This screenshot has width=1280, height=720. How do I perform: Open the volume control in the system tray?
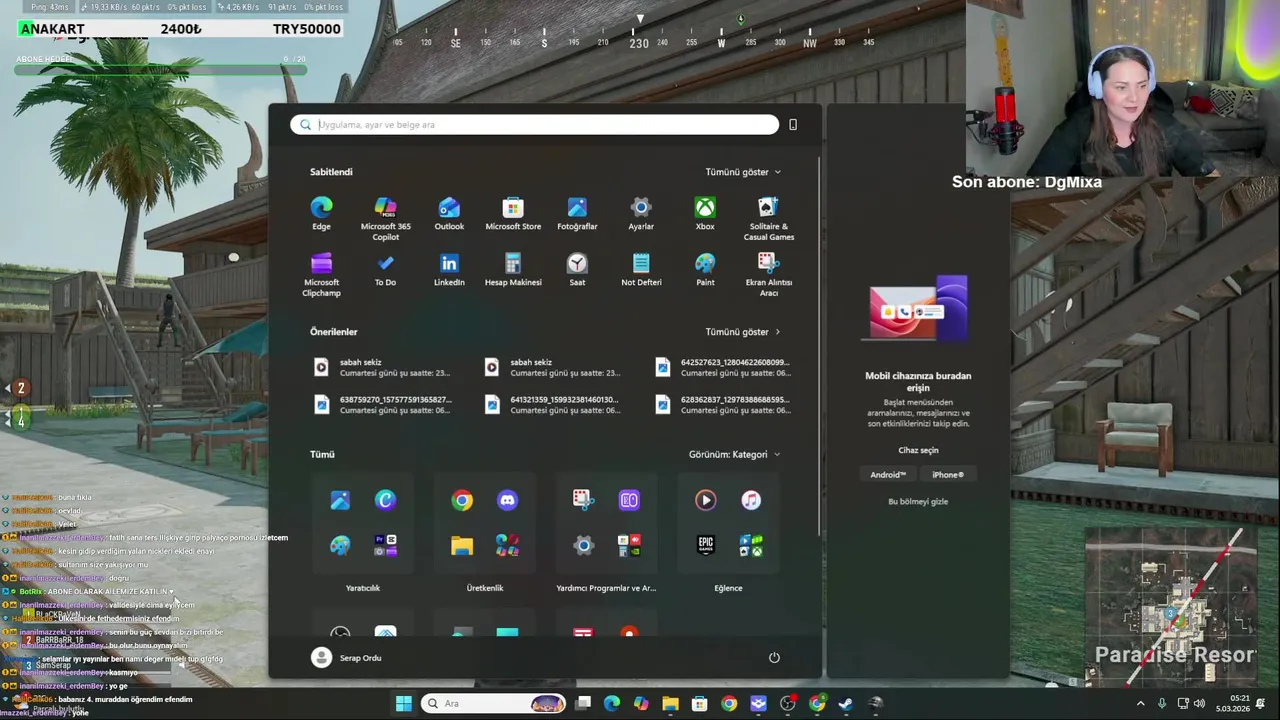pyautogui.click(x=1199, y=703)
